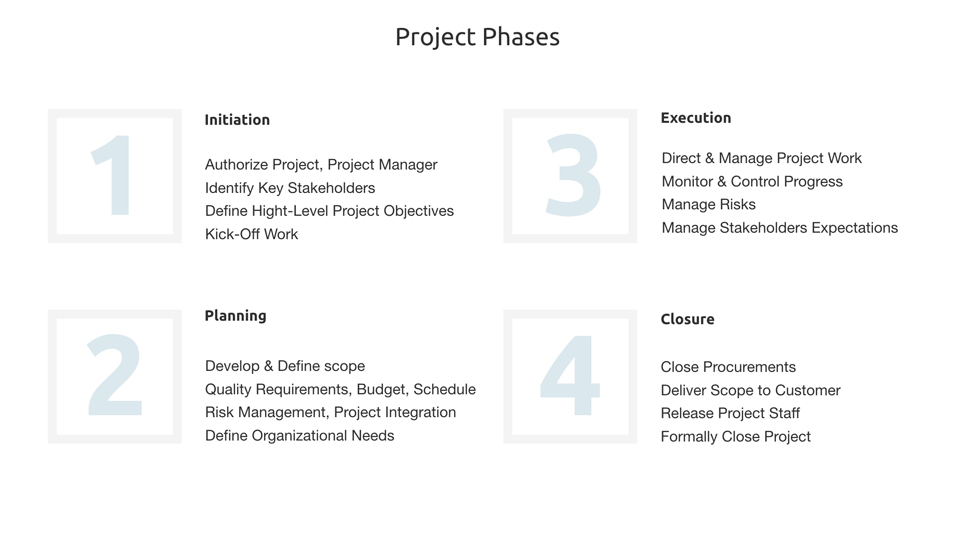Click the Closure heading
Image resolution: width=955 pixels, height=537 pixels.
pyautogui.click(x=687, y=320)
